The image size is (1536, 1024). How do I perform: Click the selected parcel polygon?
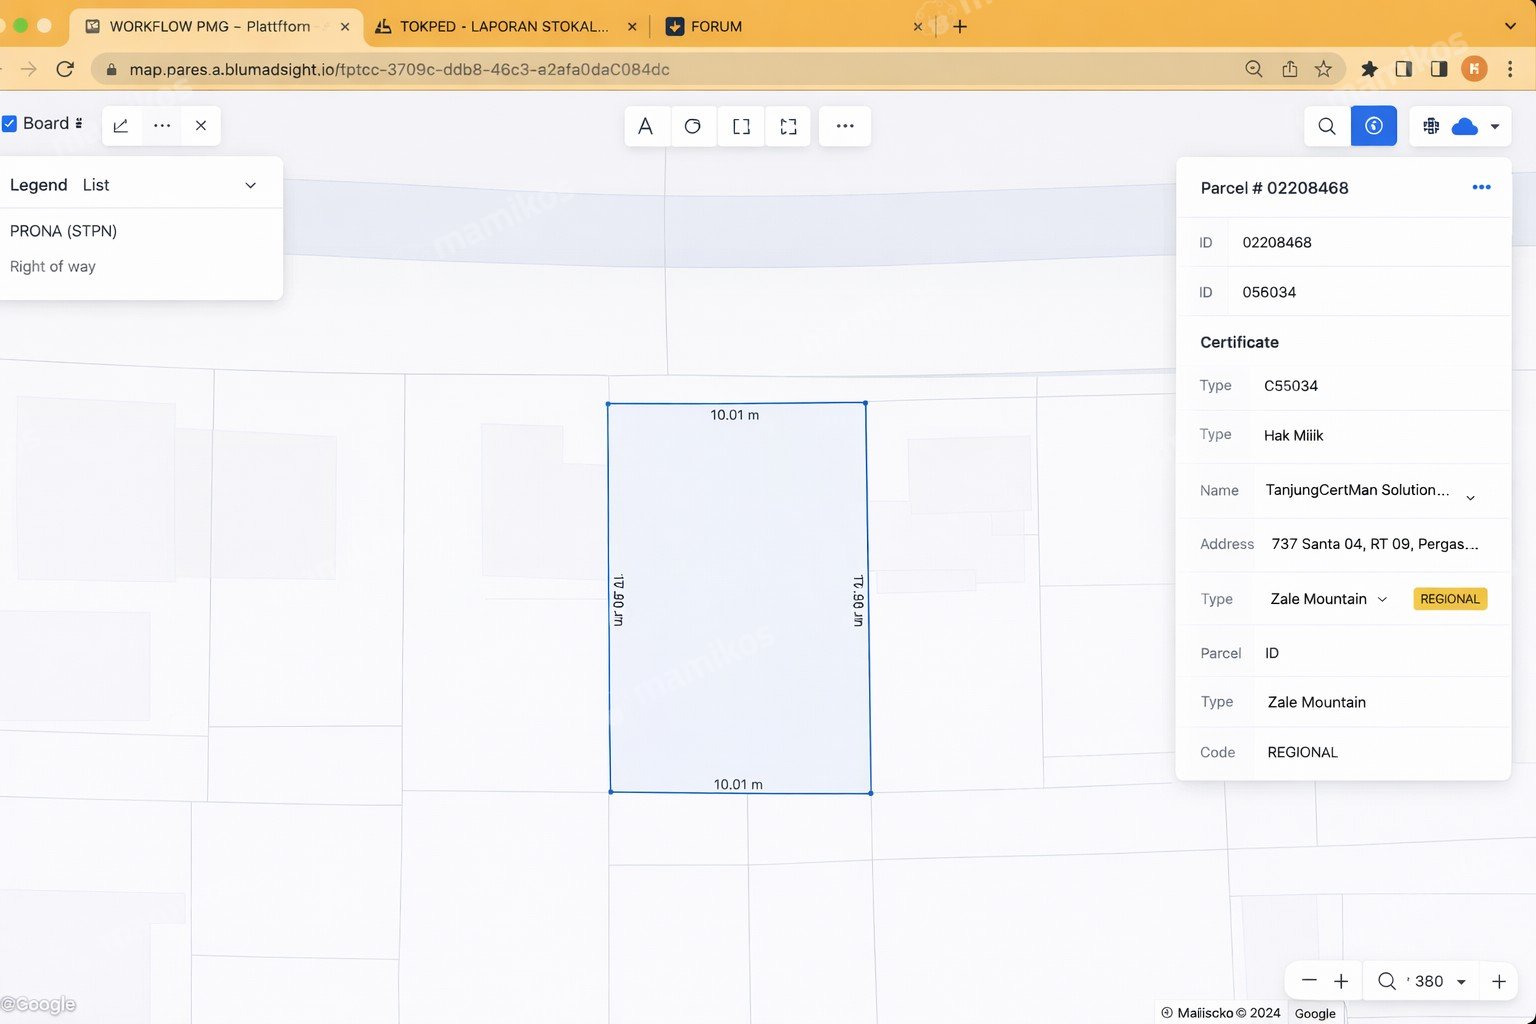739,600
